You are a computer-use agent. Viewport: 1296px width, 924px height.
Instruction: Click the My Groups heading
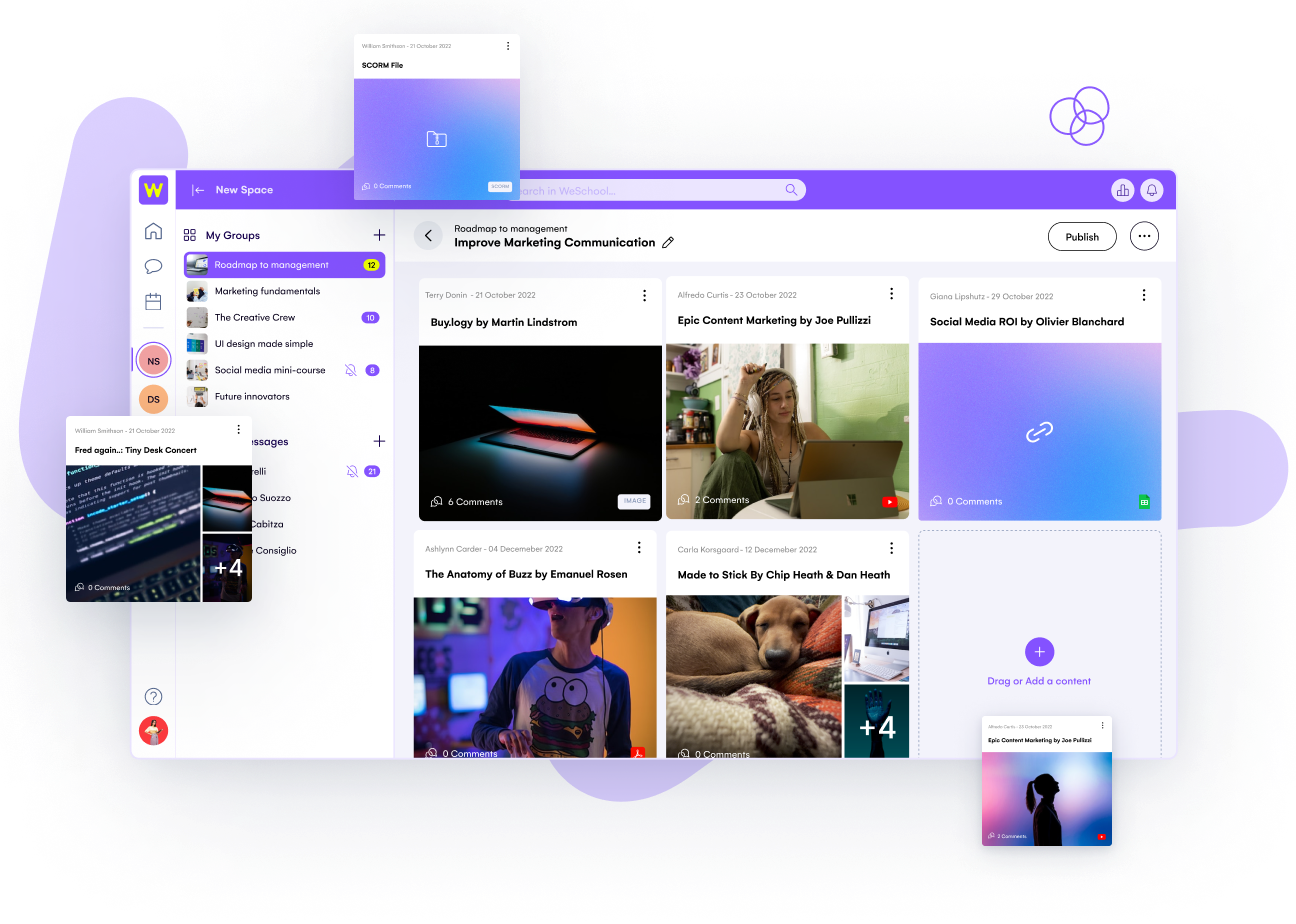point(233,235)
